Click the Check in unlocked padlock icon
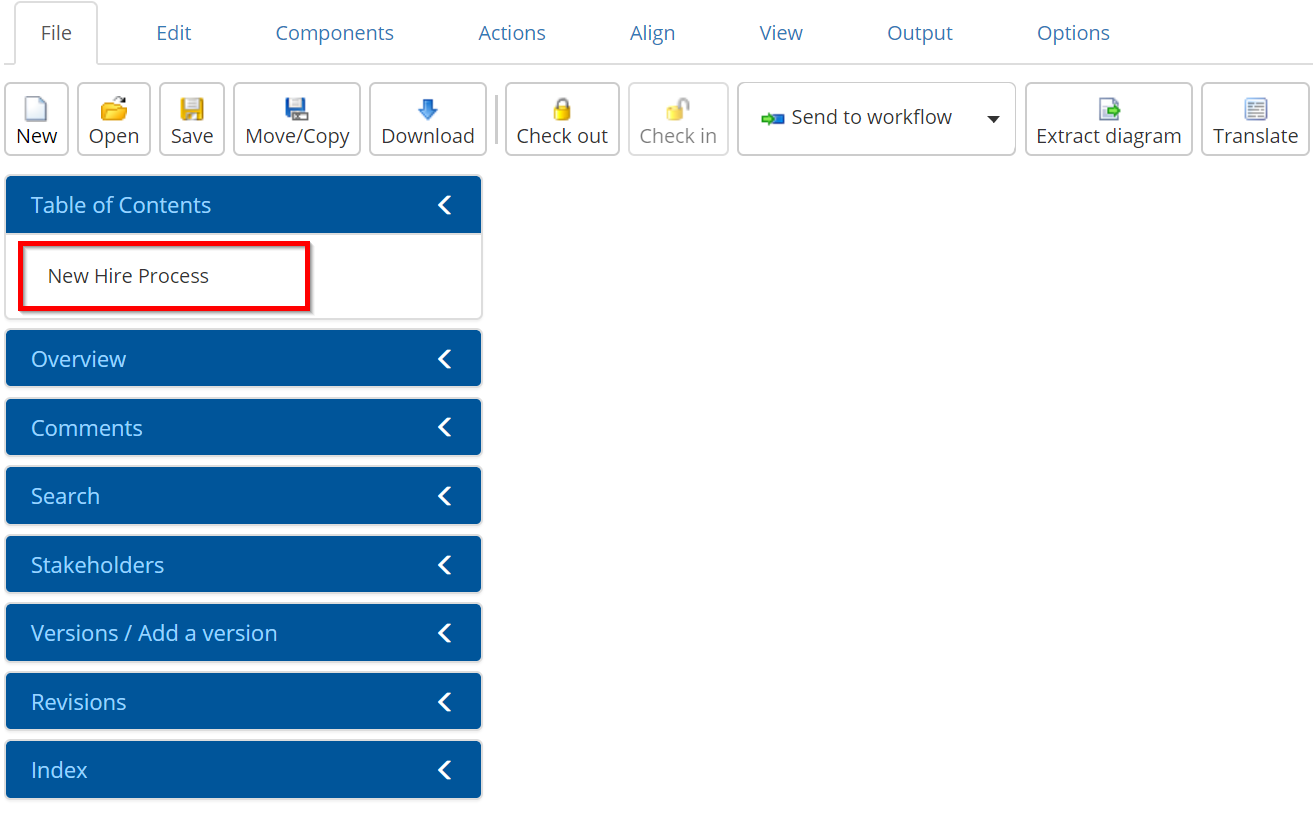1313x813 pixels. 678,109
